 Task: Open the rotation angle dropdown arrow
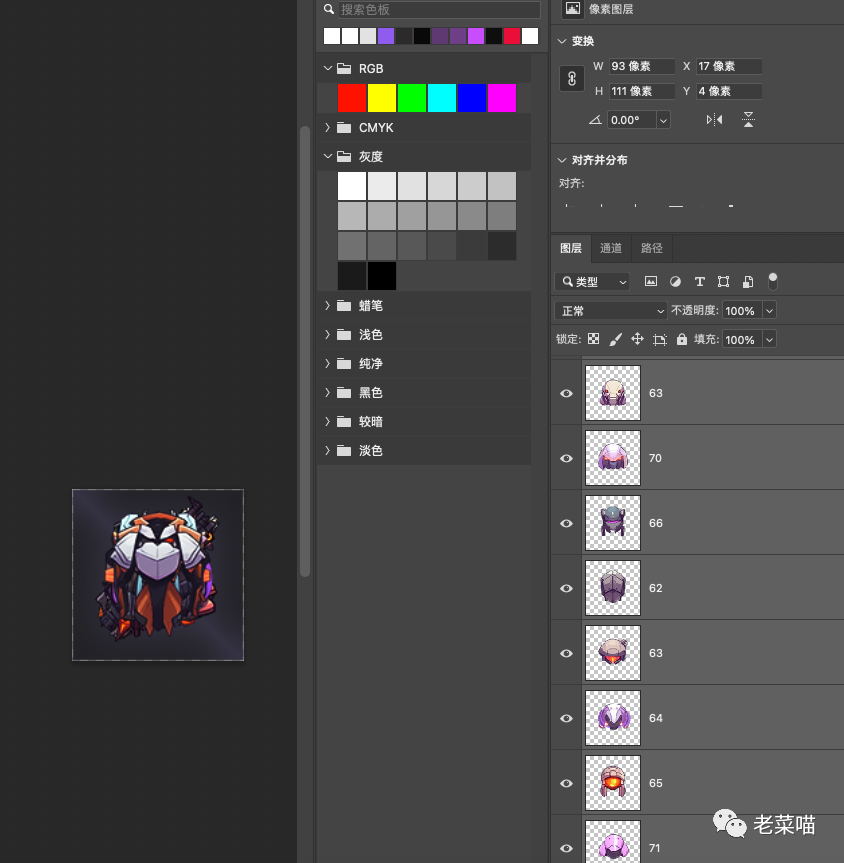coord(663,120)
